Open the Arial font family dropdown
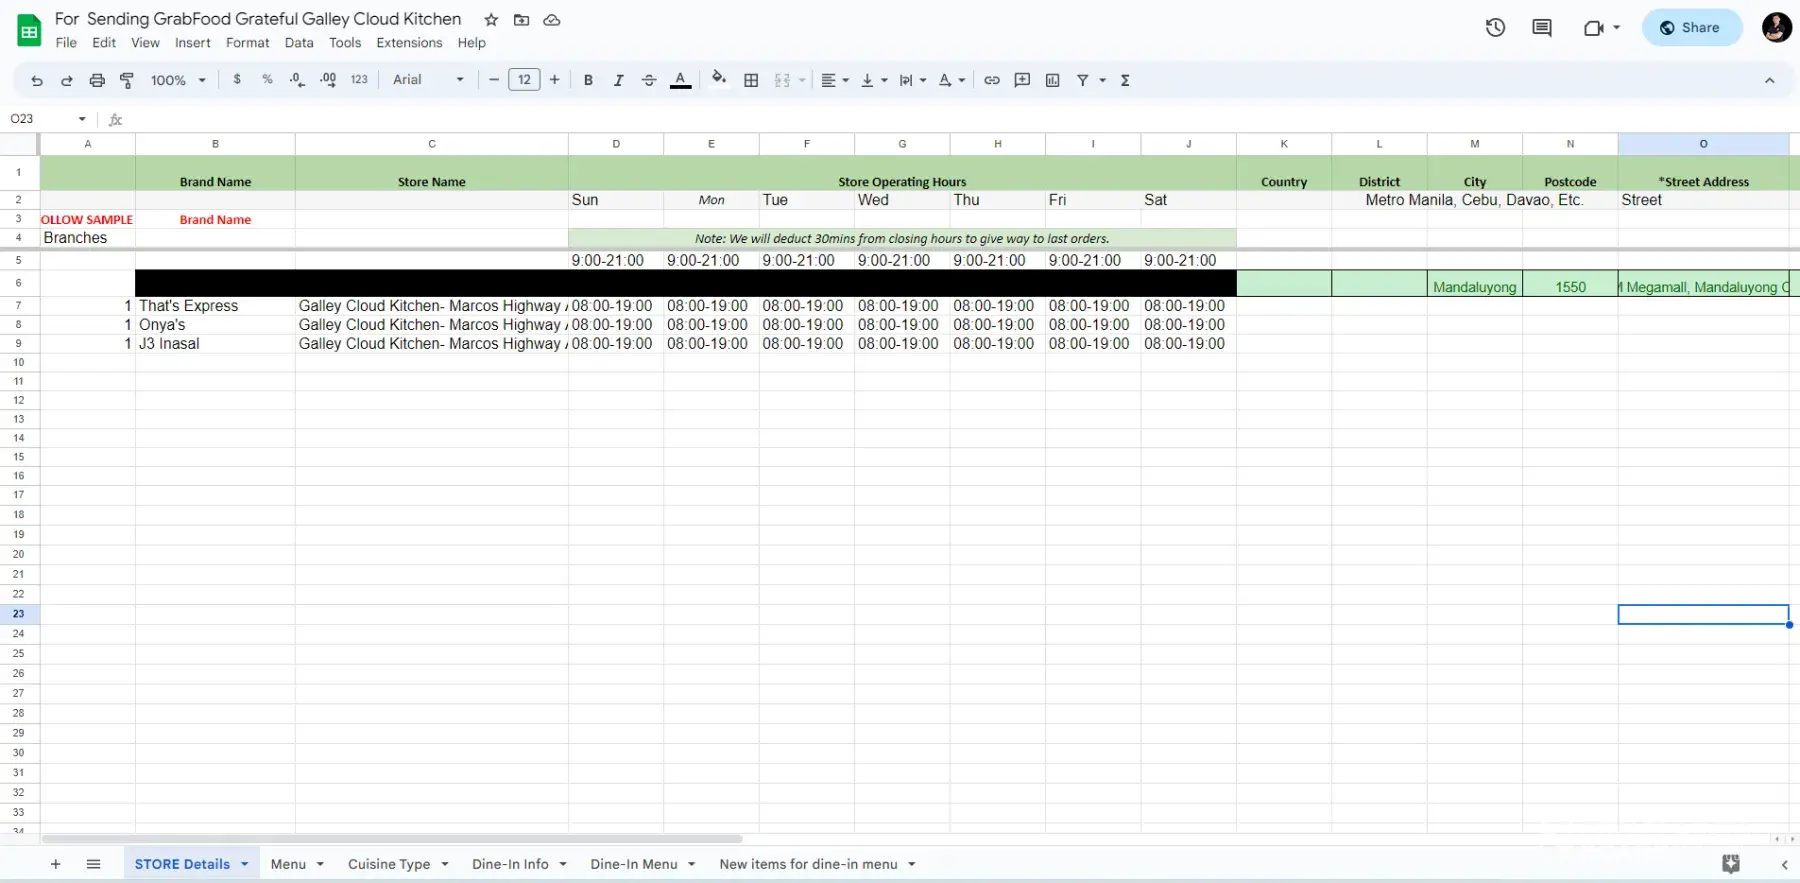 coord(428,80)
